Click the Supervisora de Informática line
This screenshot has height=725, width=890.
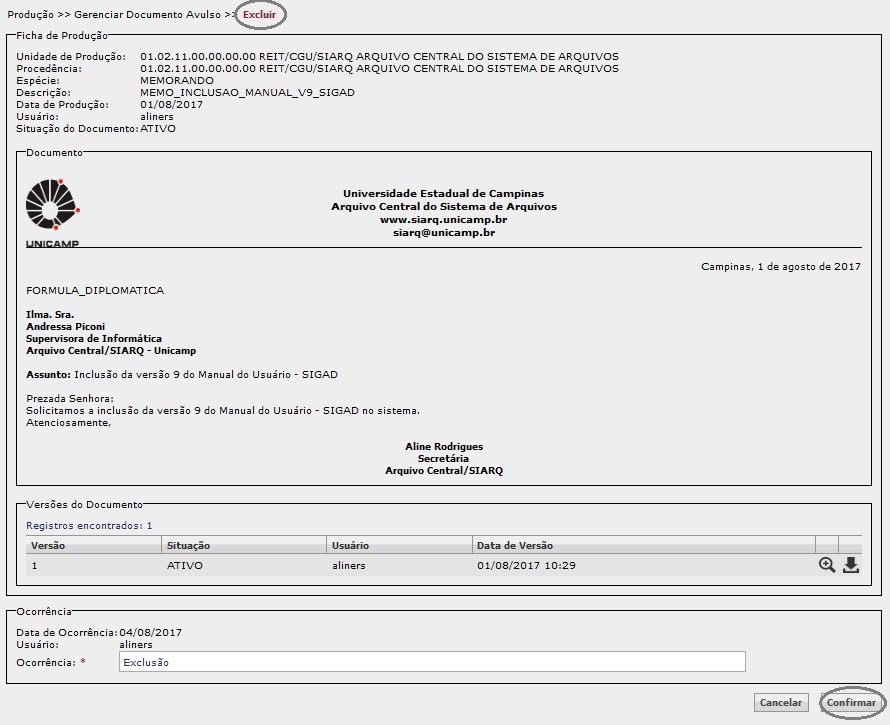tap(94, 338)
